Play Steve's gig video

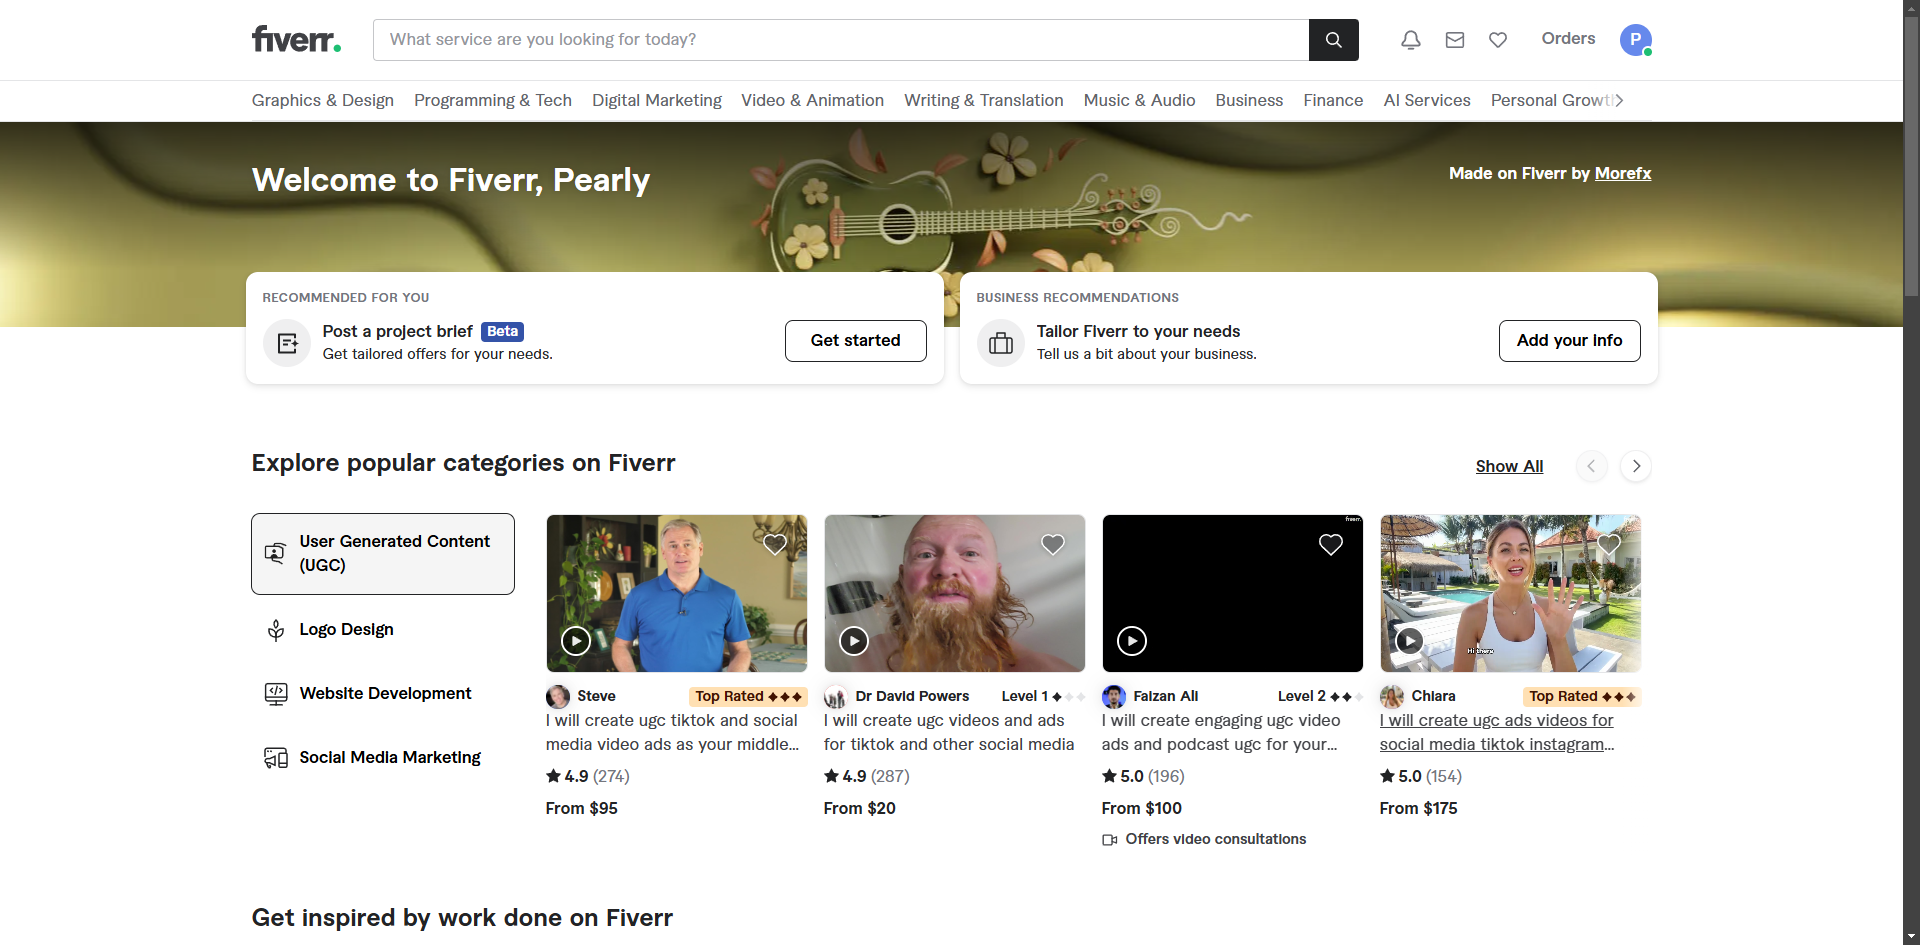pyautogui.click(x=576, y=641)
